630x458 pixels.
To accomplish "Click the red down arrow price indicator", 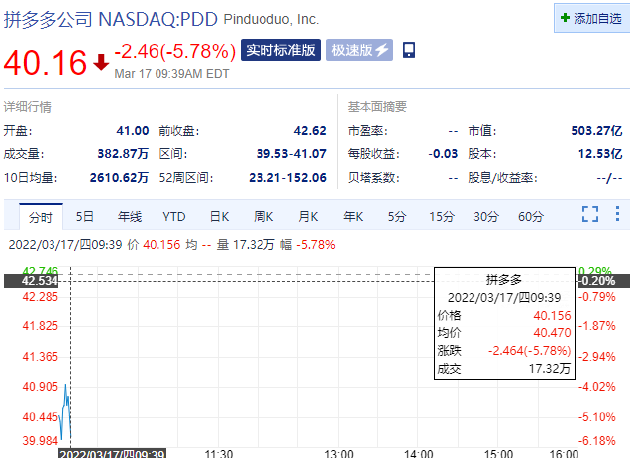I will tap(101, 62).
